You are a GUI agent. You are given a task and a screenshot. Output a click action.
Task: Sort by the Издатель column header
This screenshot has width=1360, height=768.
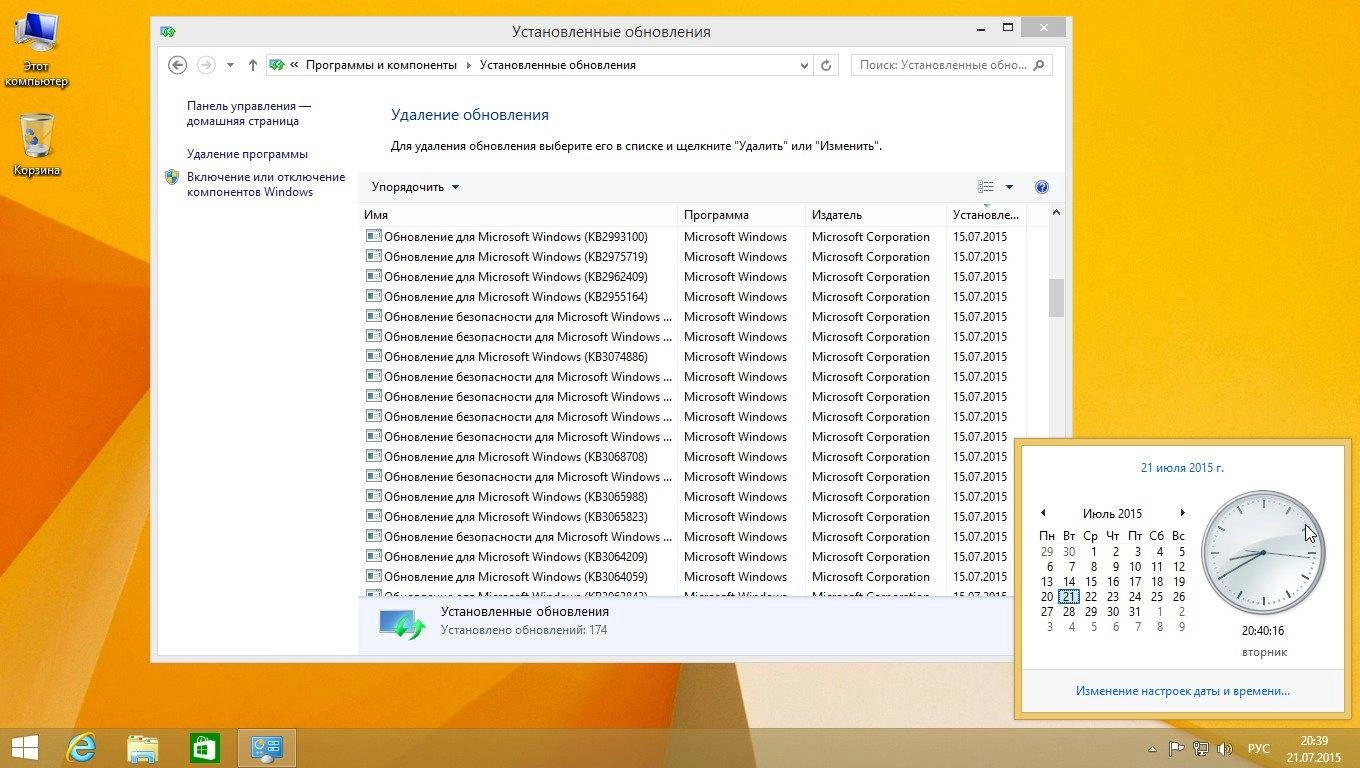coord(876,215)
